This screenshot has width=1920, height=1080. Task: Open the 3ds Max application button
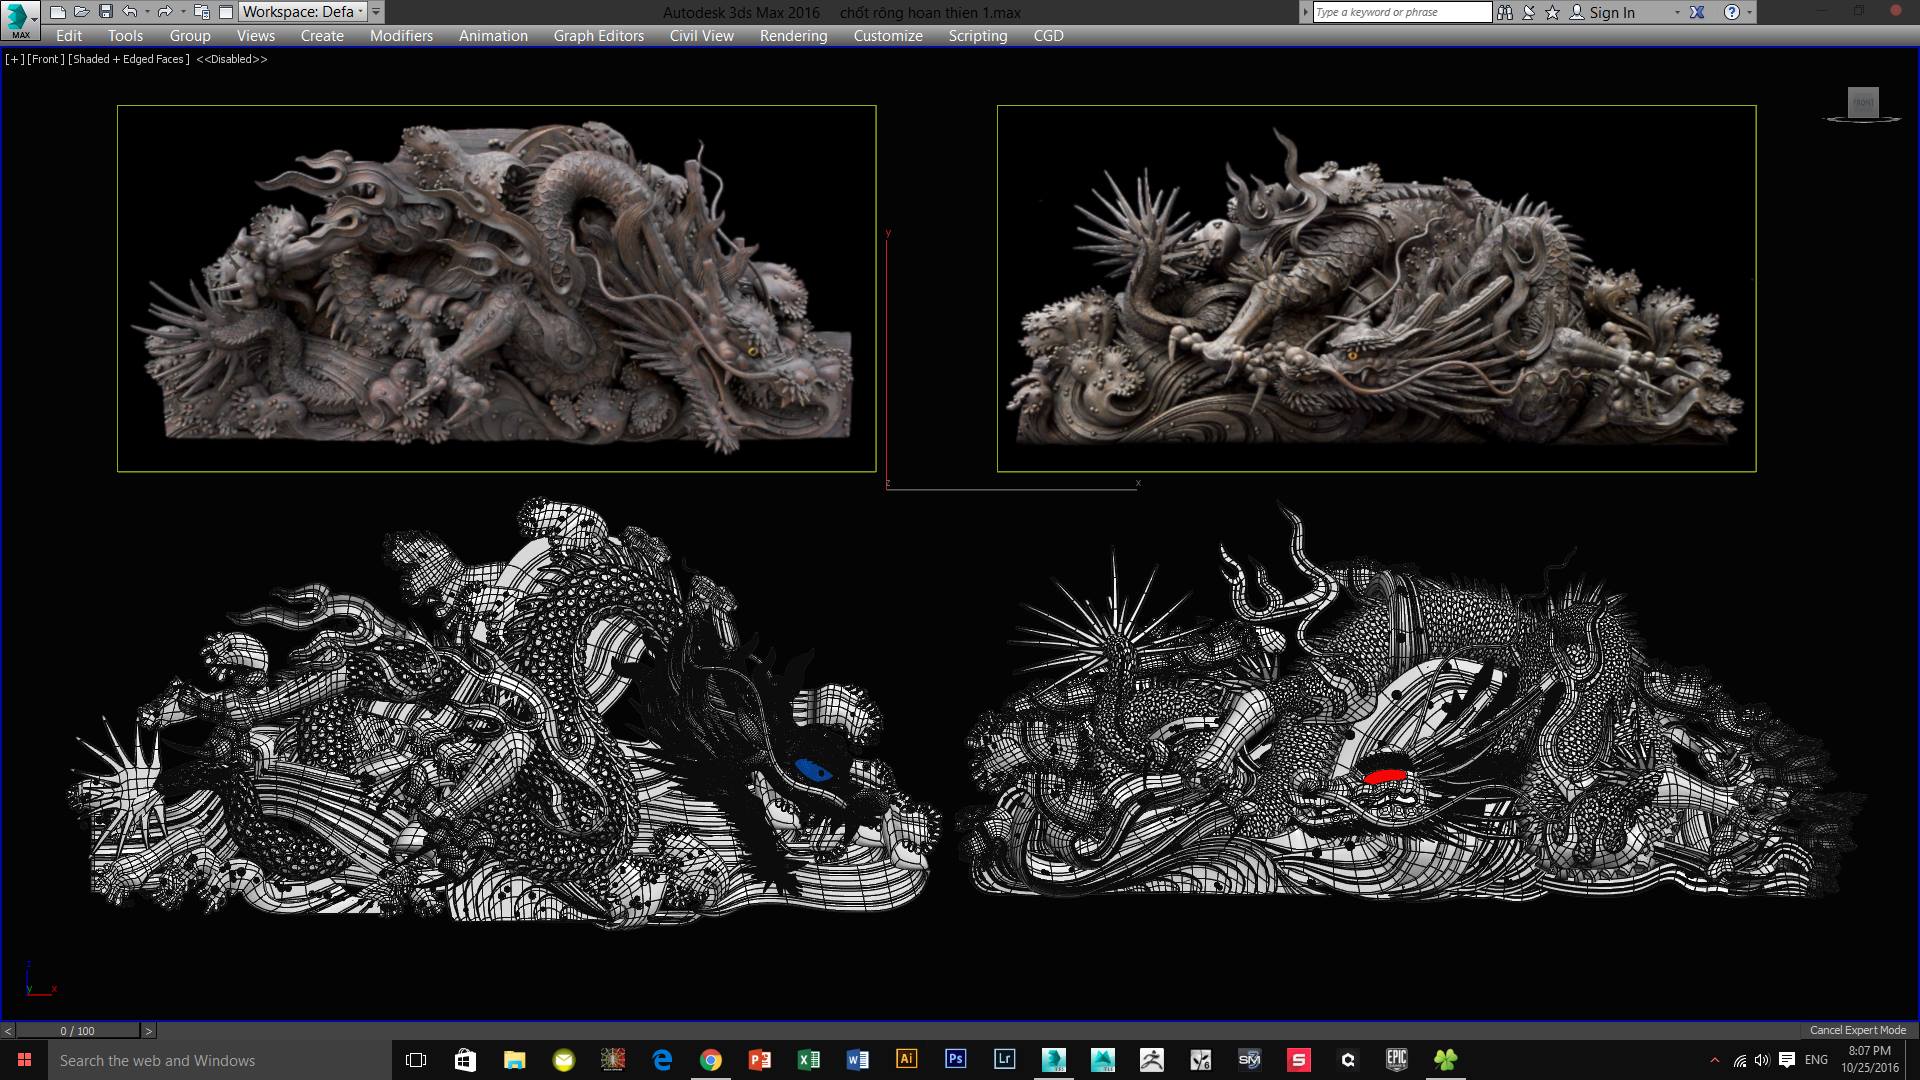(x=20, y=18)
